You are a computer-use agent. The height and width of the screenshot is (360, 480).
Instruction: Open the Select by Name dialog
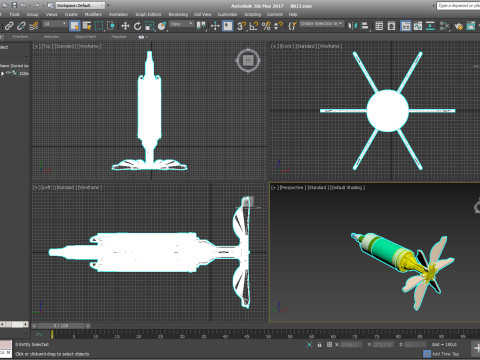tap(87, 26)
